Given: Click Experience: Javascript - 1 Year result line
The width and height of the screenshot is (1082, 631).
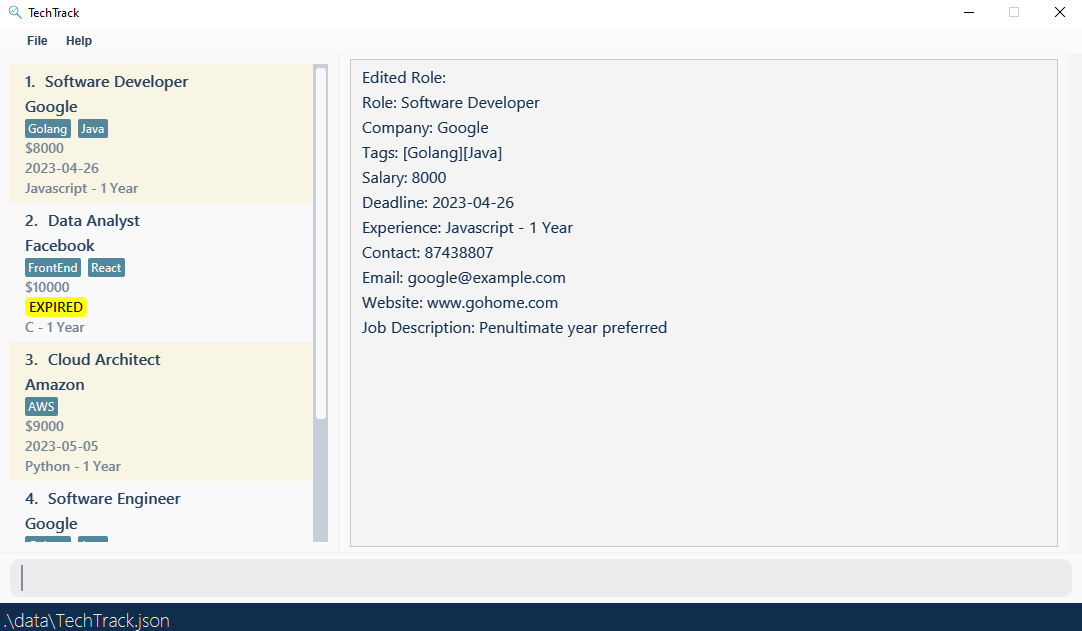Looking at the screenshot, I should pyautogui.click(x=467, y=228).
